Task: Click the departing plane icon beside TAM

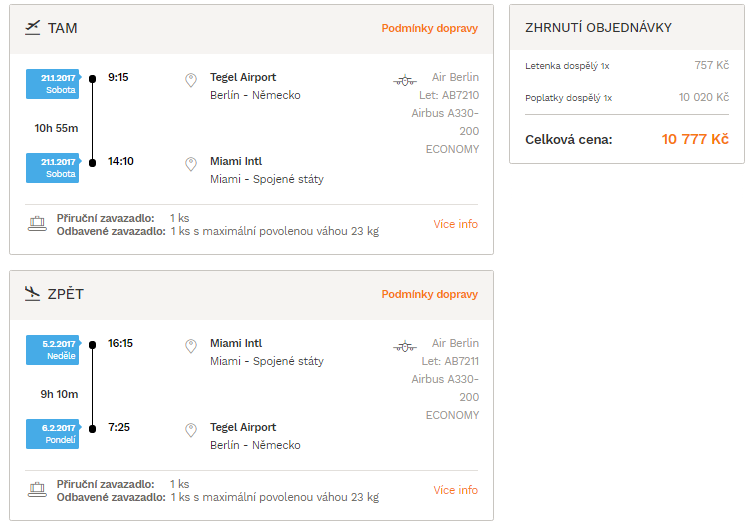Action: (33, 28)
